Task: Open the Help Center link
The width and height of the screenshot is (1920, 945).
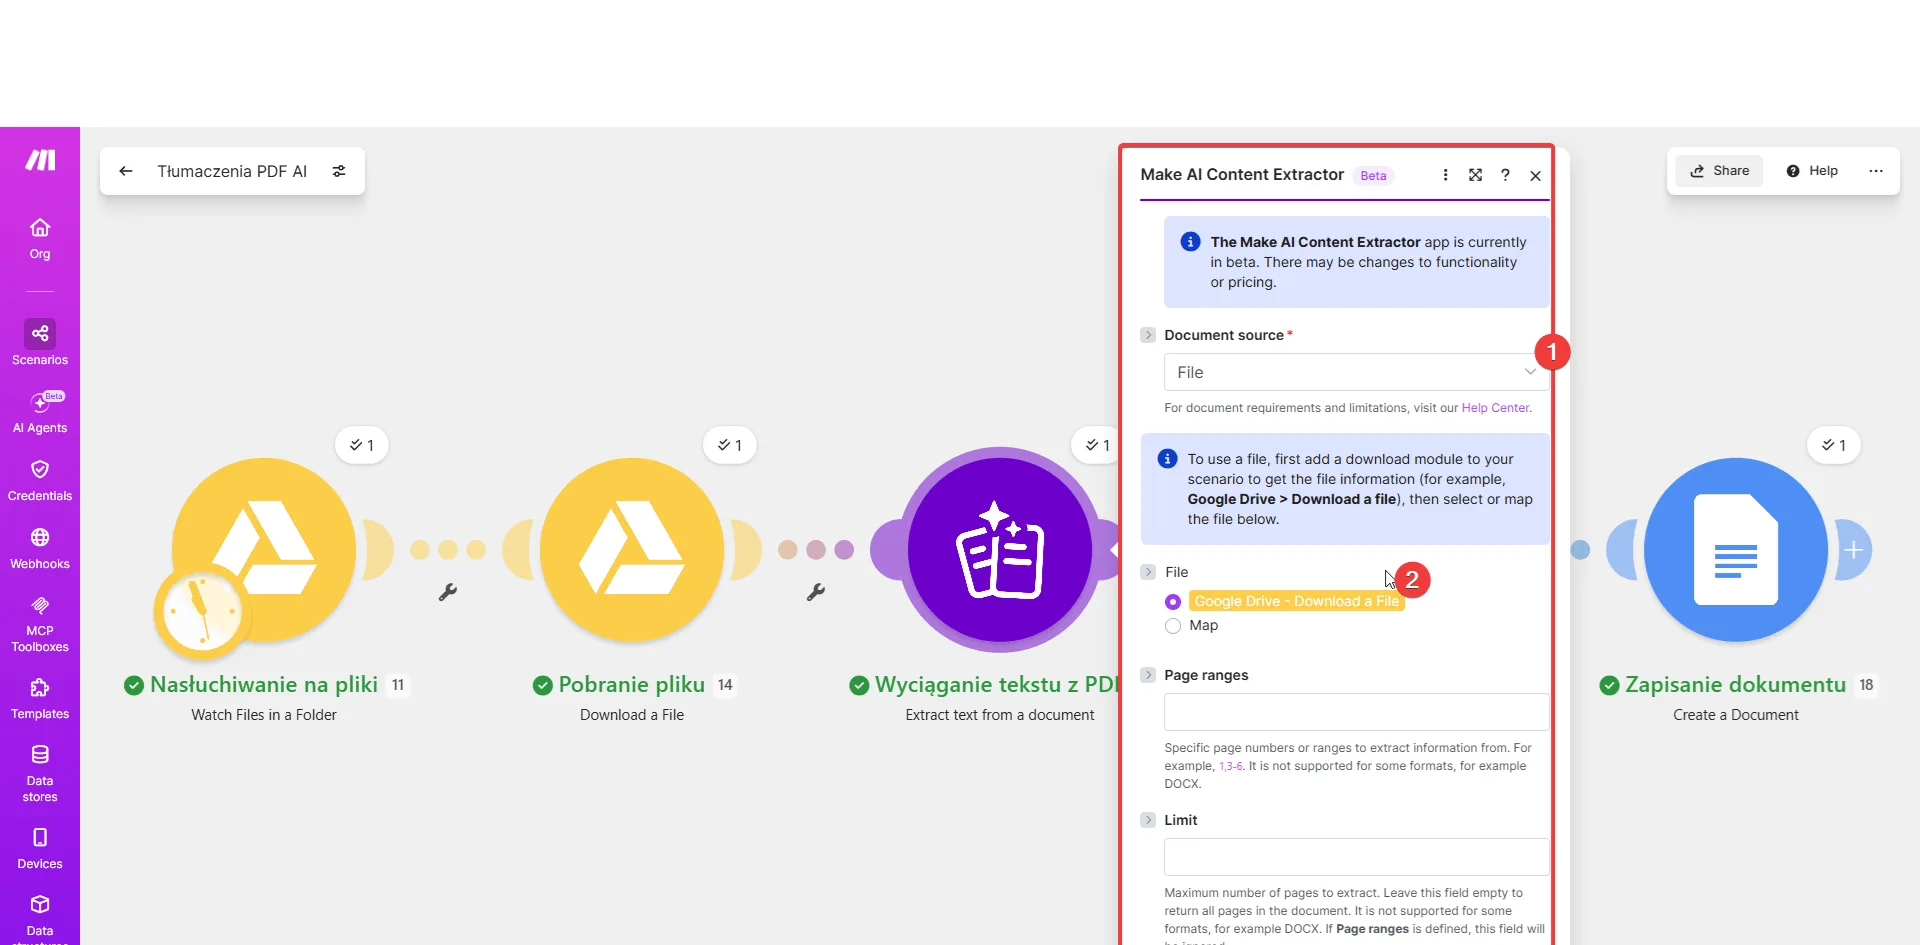Action: pyautogui.click(x=1495, y=408)
